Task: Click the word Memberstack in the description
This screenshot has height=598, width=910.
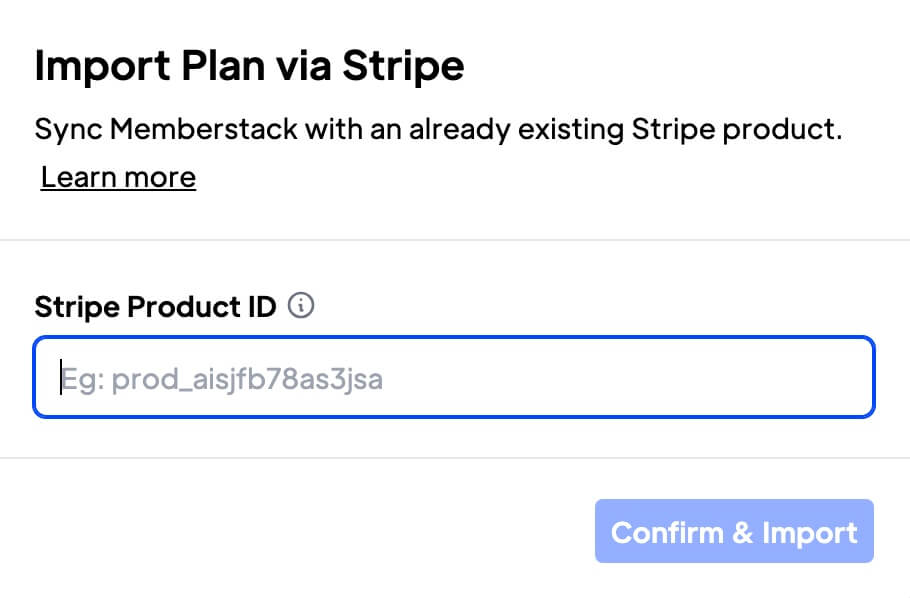Action: (204, 129)
